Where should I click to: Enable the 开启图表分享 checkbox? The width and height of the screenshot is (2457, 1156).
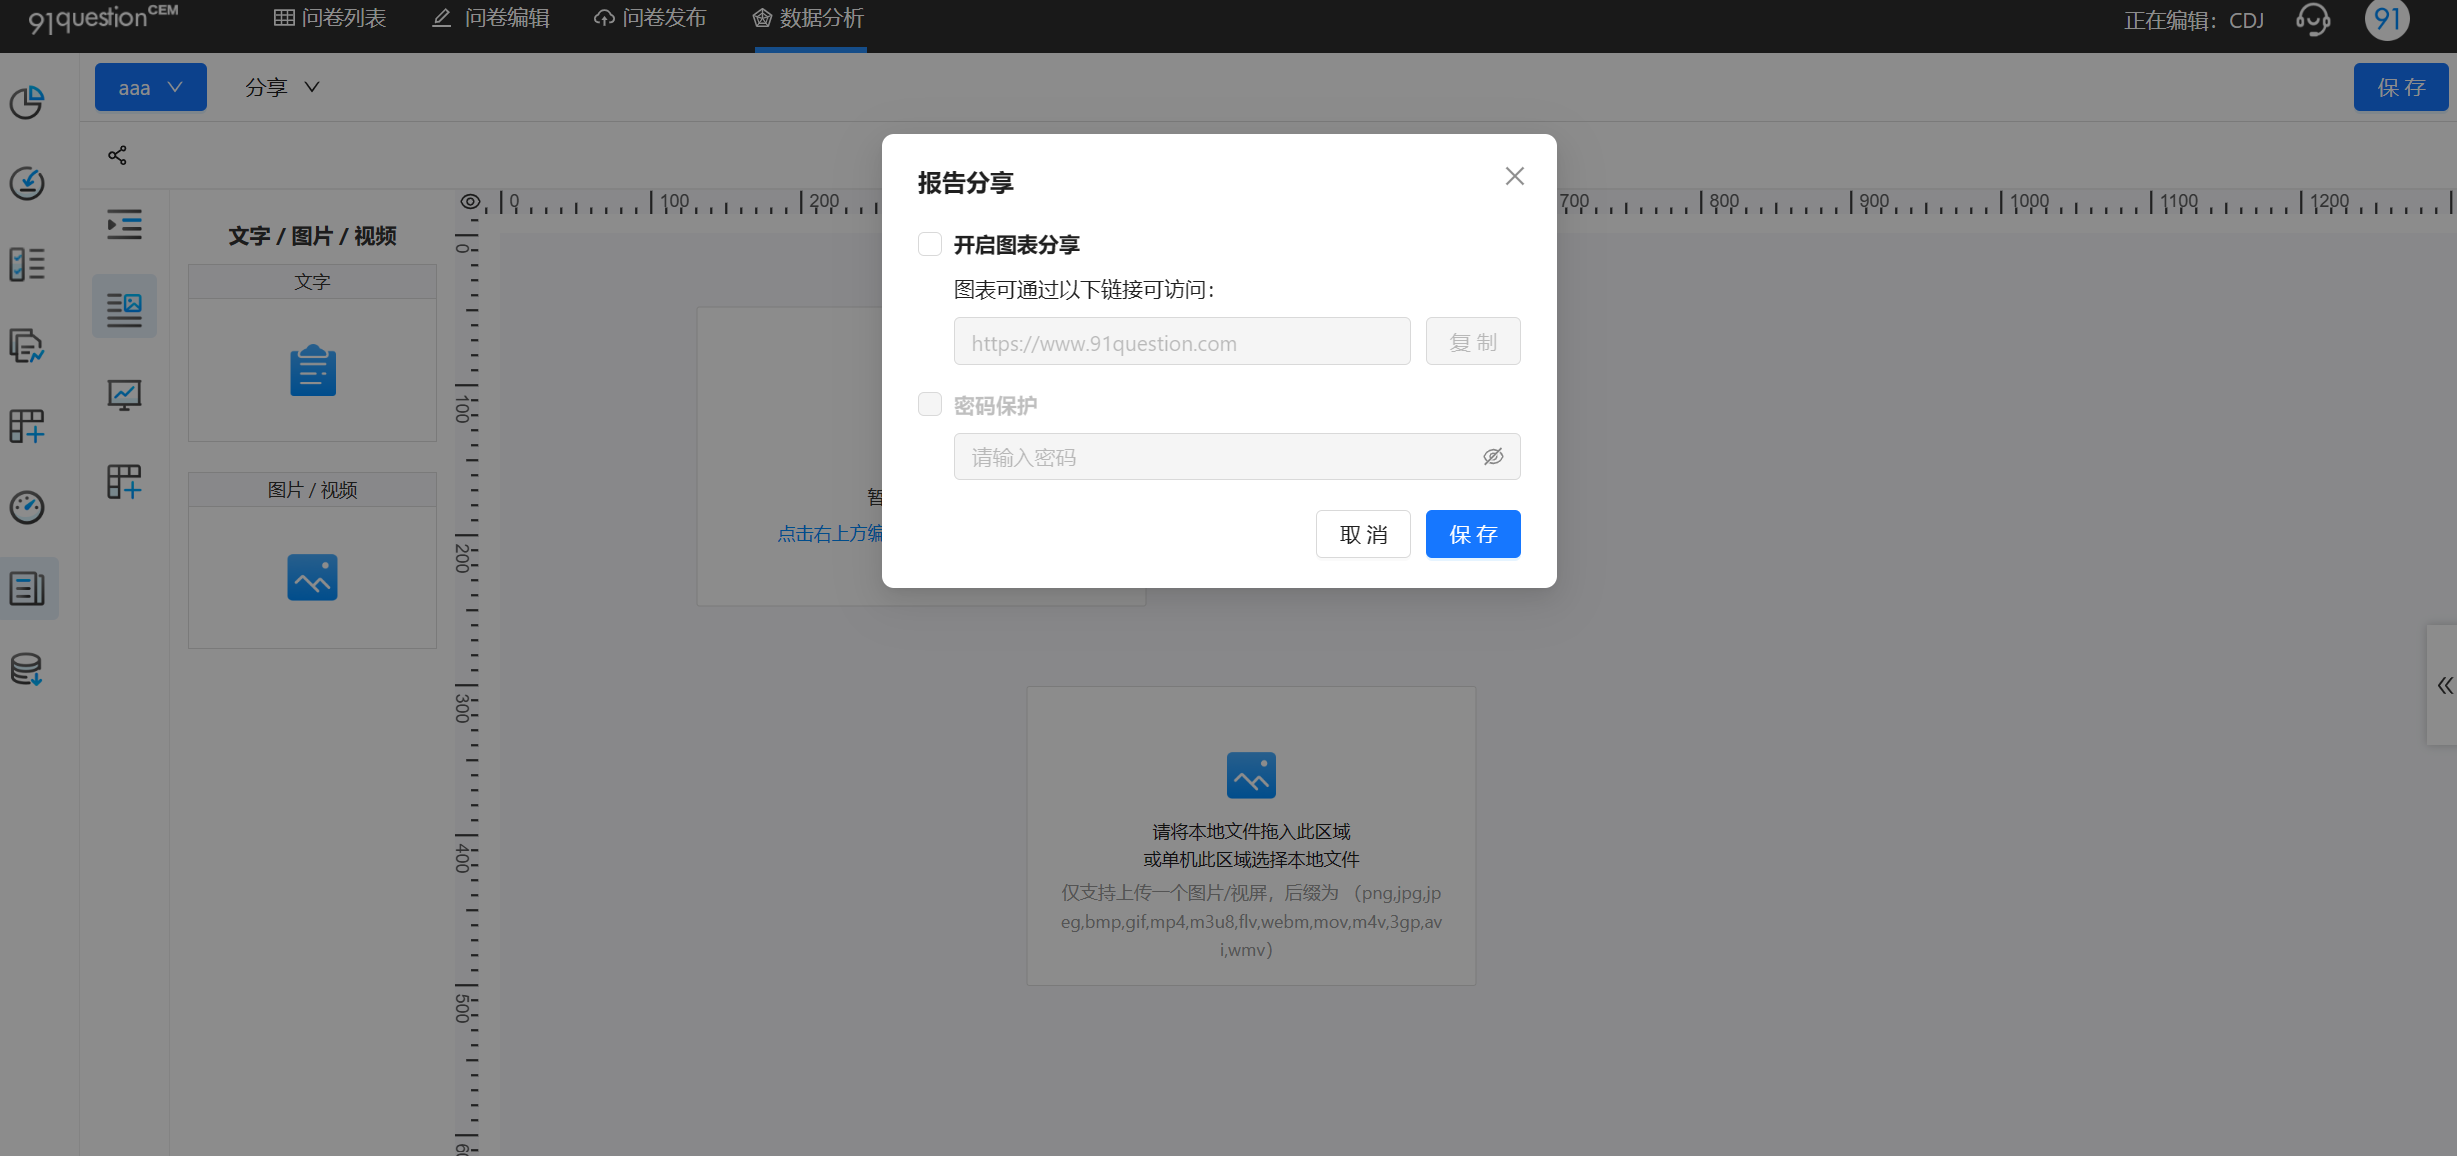point(930,244)
